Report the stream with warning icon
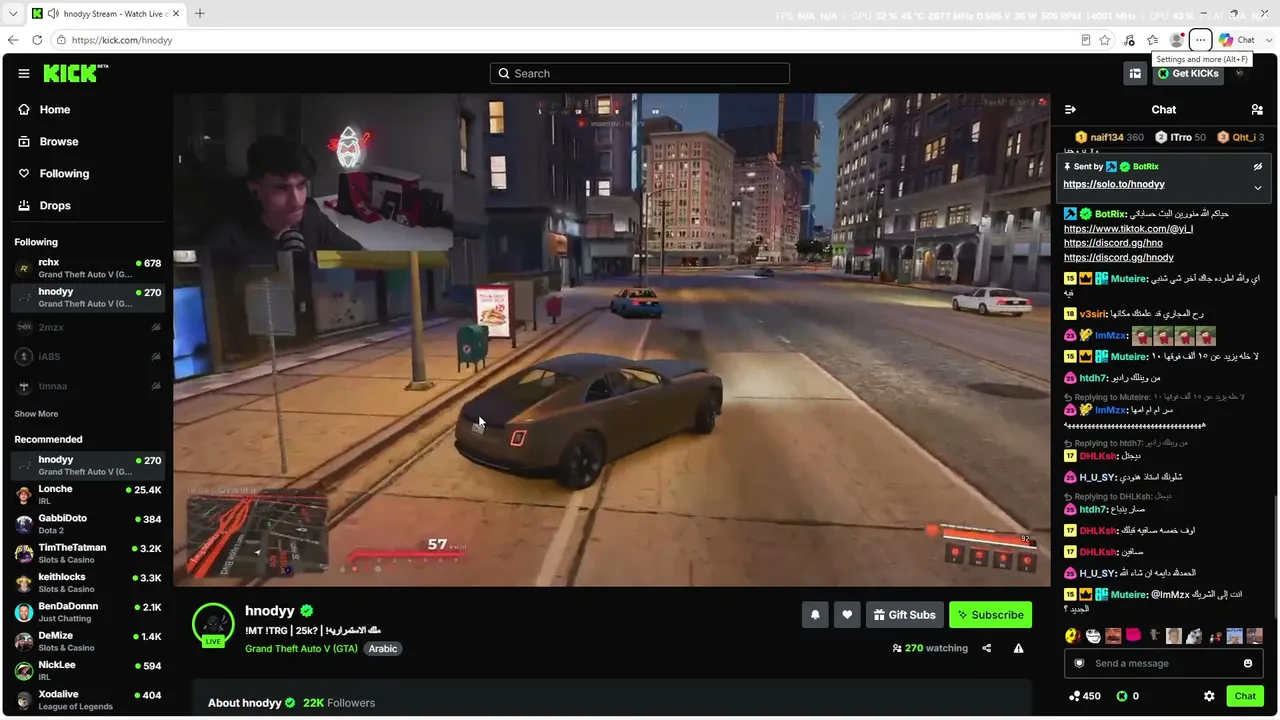 click(1018, 648)
